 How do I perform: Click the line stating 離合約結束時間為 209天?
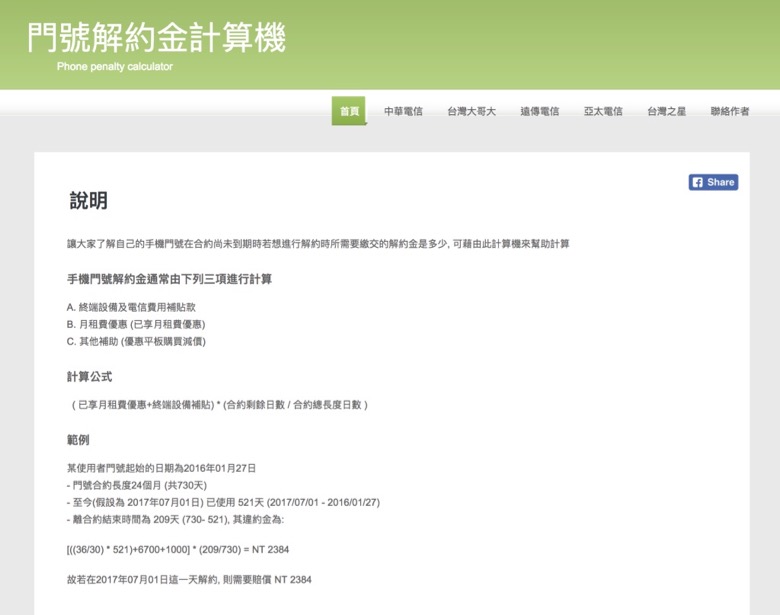[x=176, y=519]
